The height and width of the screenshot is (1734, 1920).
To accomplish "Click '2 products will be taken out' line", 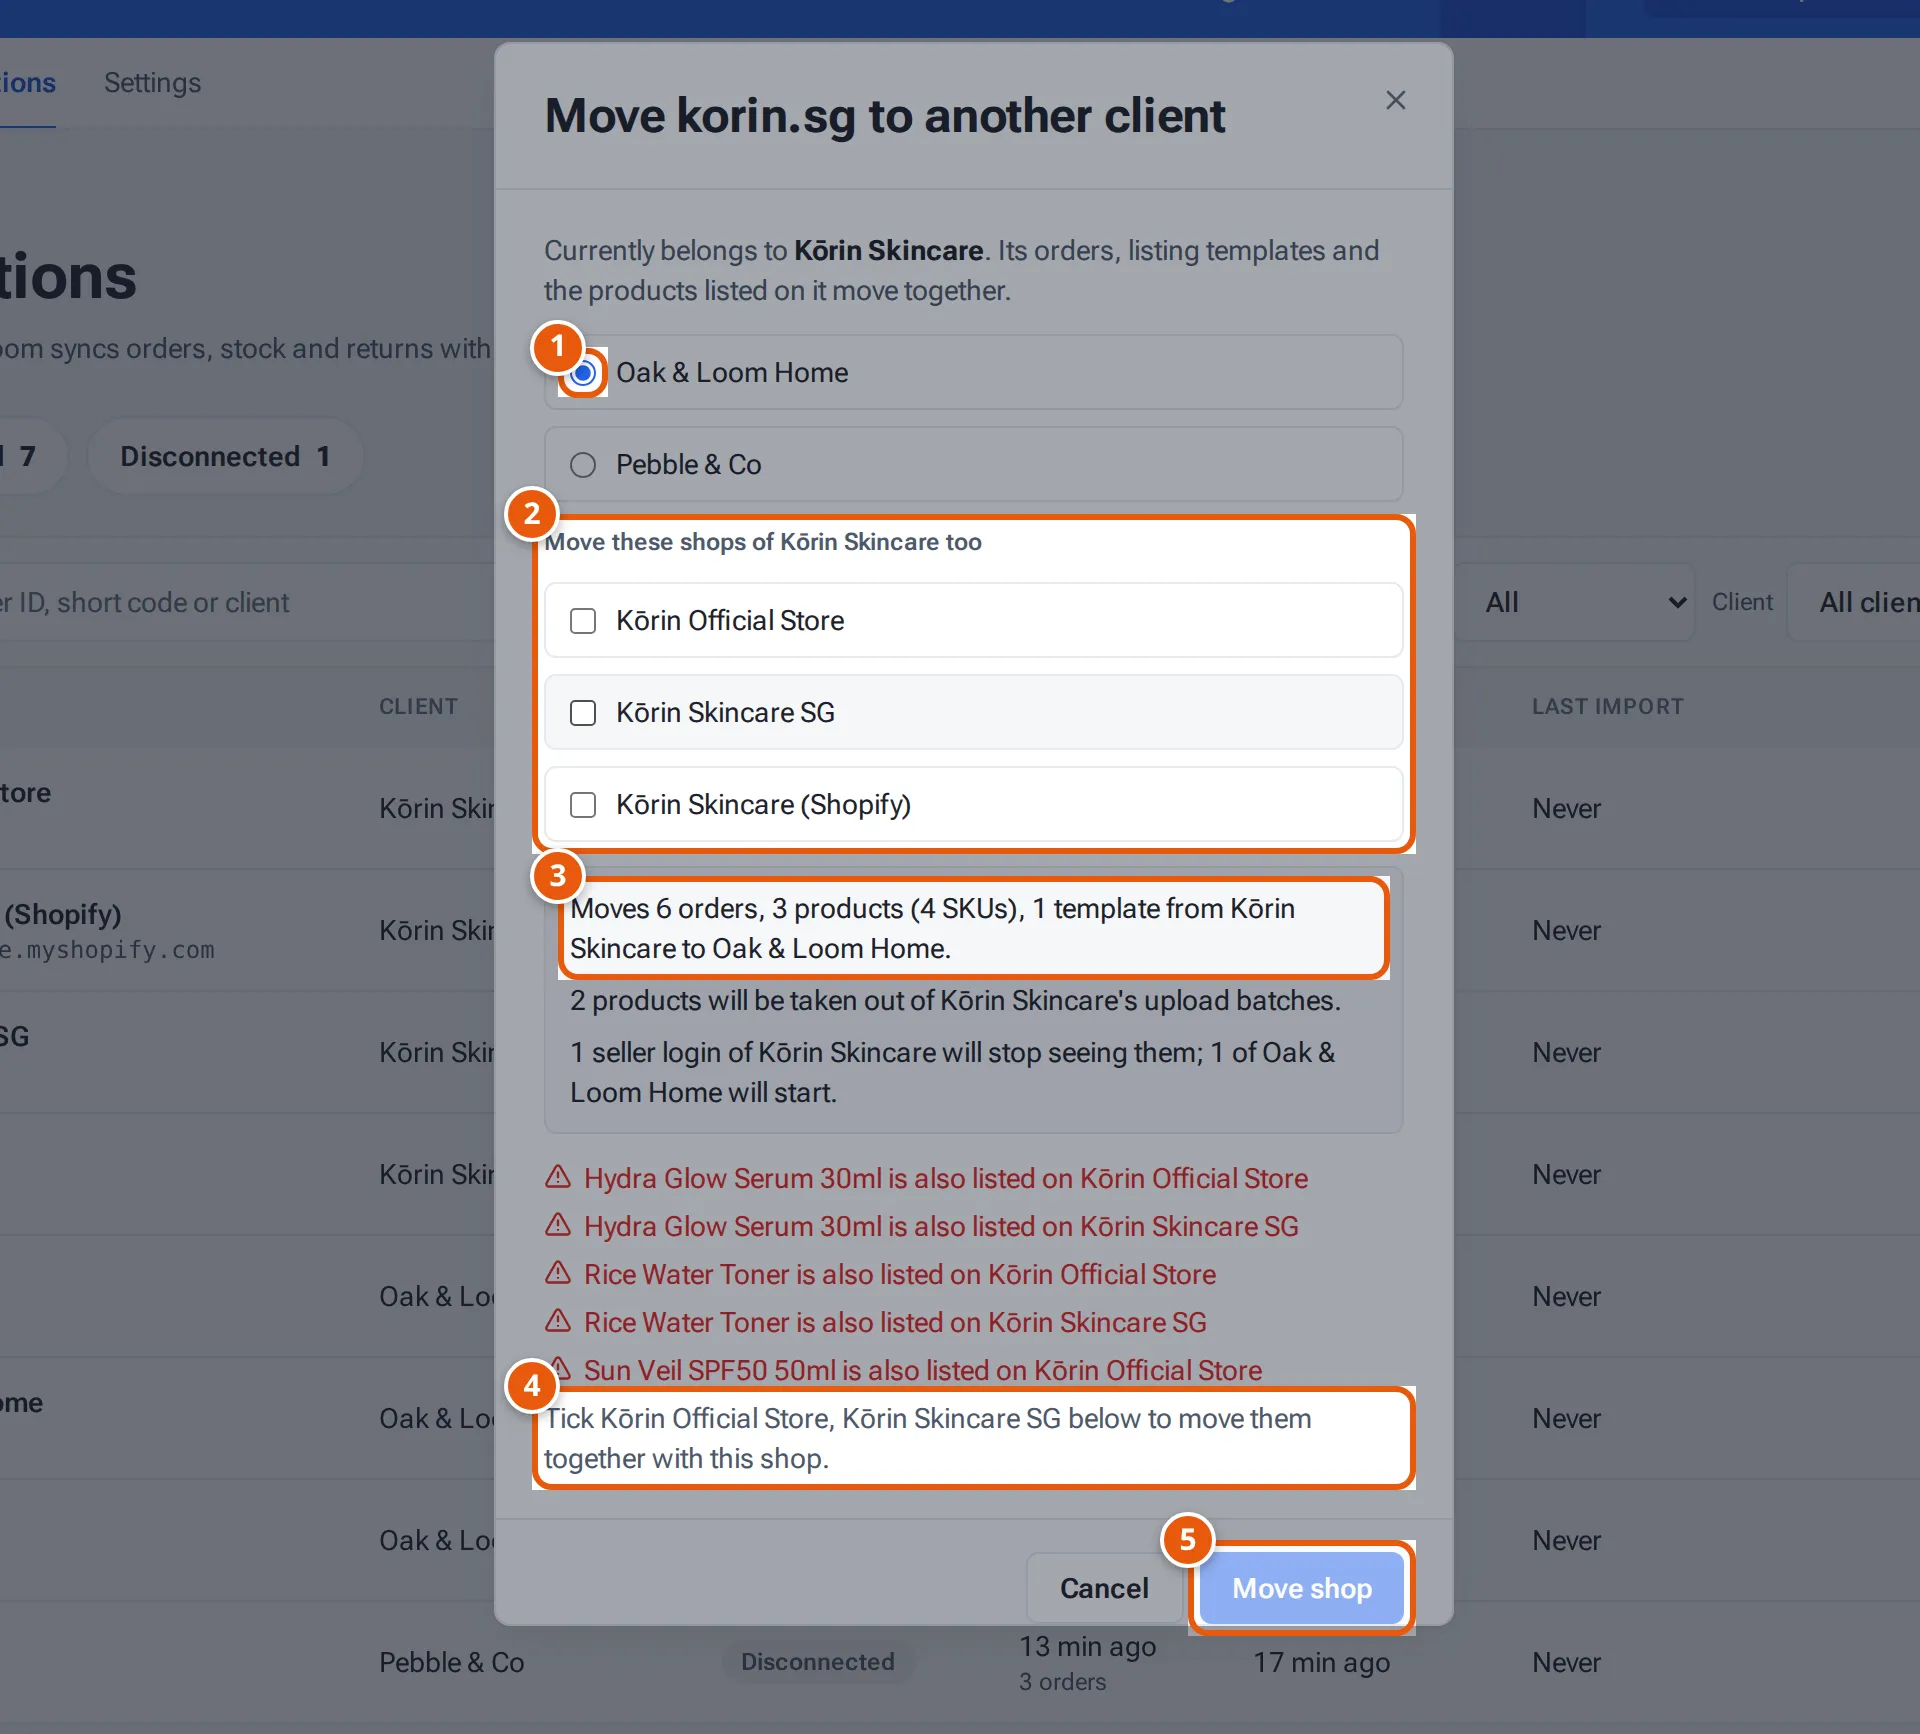I will coord(955,1000).
